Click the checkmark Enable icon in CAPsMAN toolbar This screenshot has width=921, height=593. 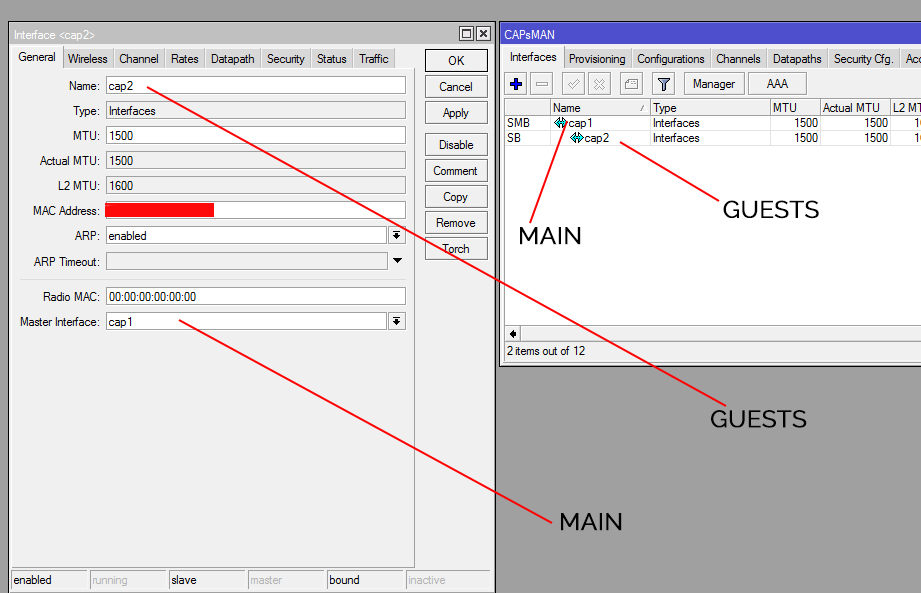(573, 84)
